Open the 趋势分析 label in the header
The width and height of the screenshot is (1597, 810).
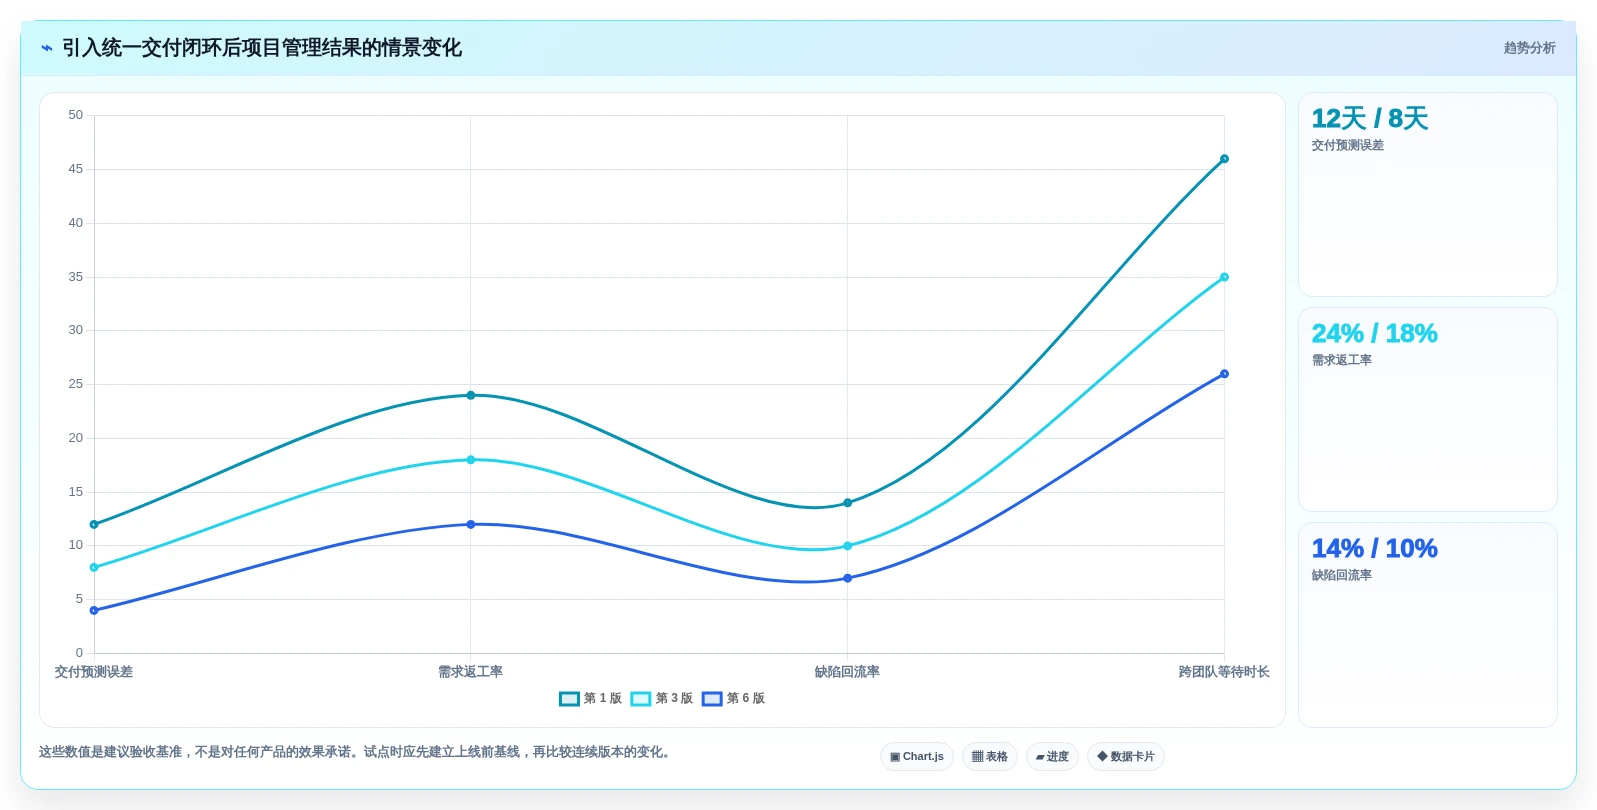tap(1529, 48)
